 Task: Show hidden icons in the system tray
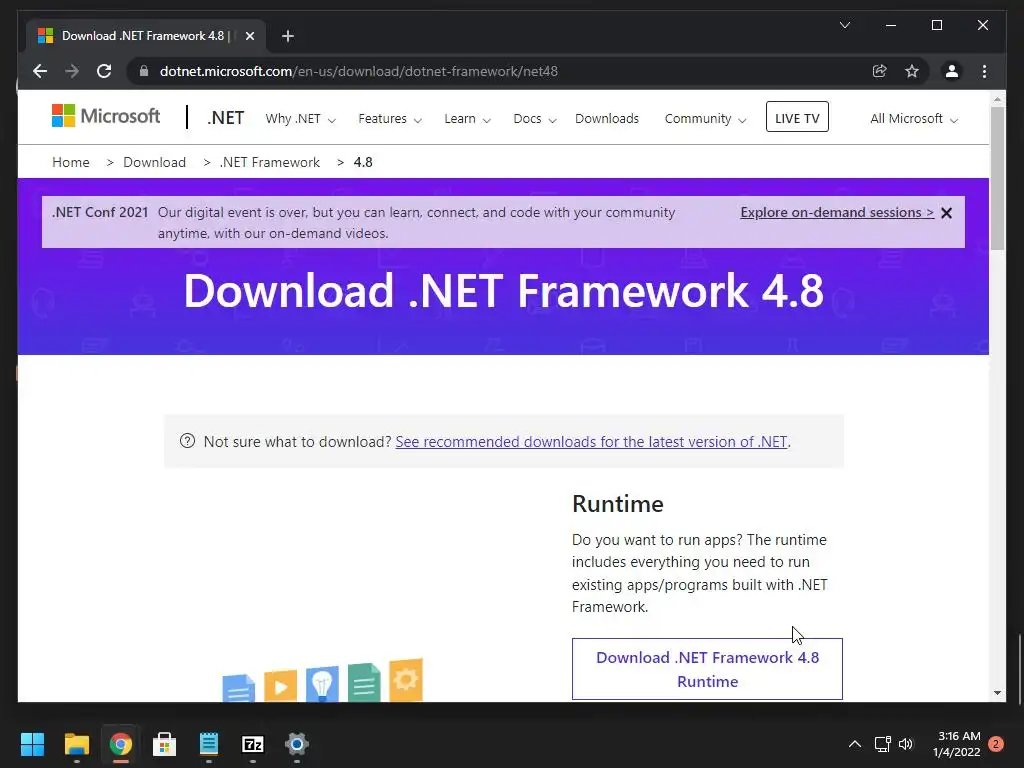[854, 744]
